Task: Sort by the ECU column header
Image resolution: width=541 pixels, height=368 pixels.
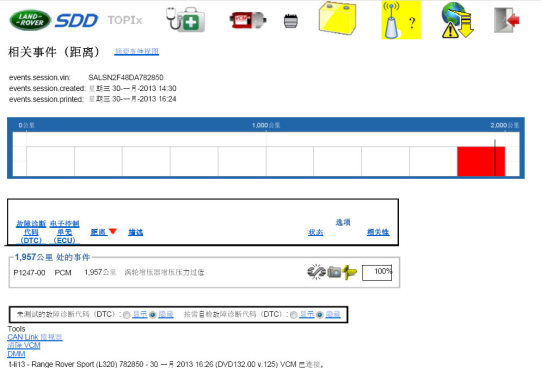Action: coord(65,232)
